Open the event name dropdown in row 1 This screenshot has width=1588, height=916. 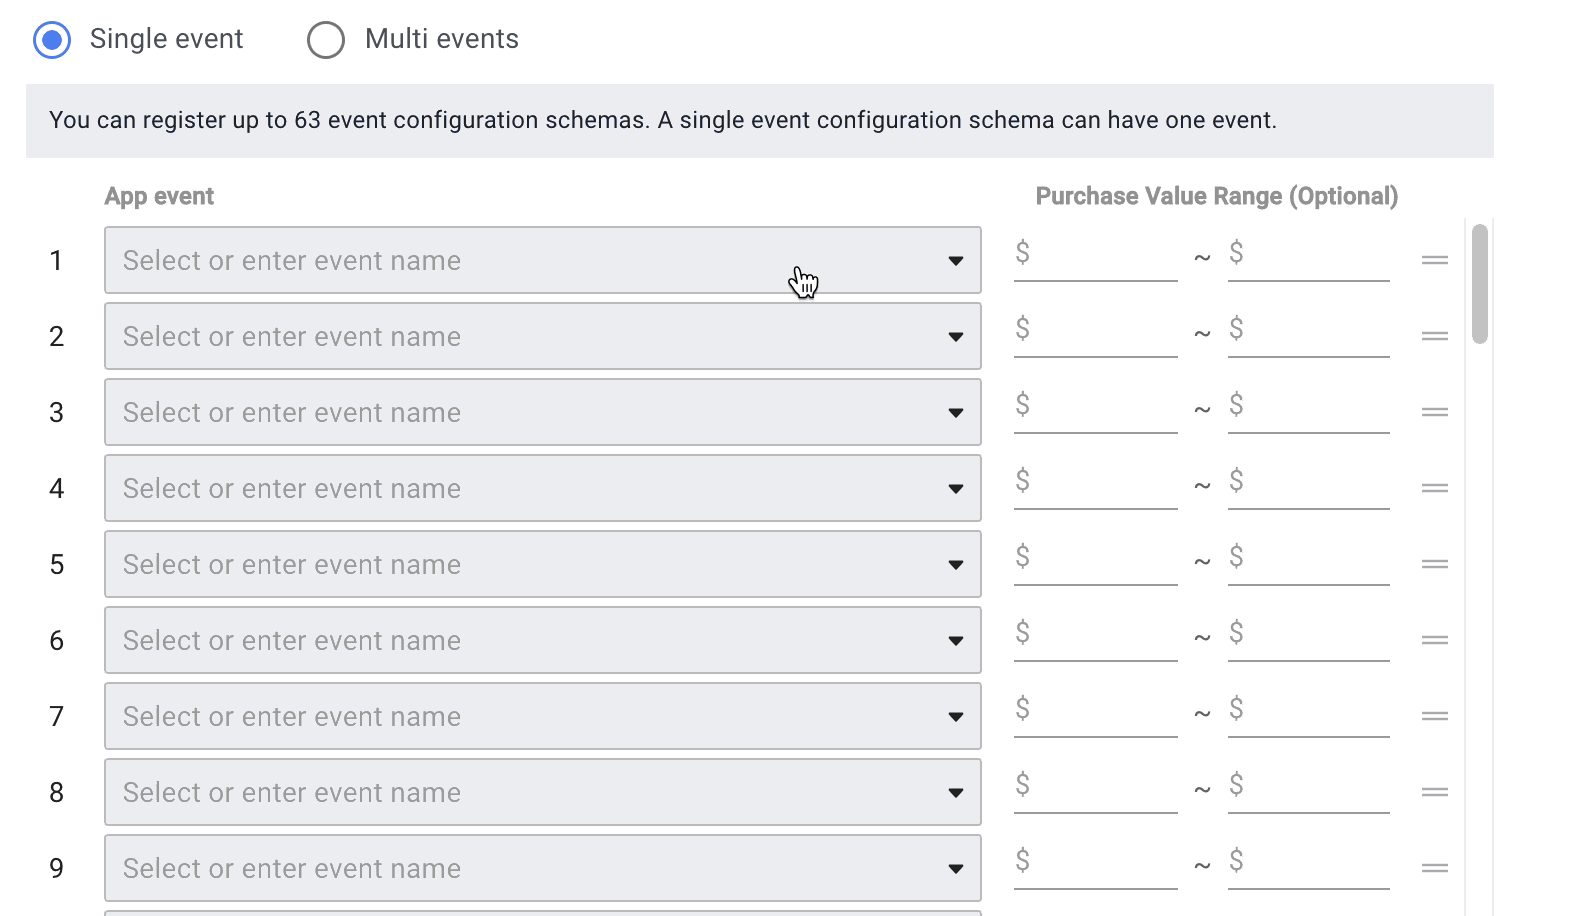point(955,261)
